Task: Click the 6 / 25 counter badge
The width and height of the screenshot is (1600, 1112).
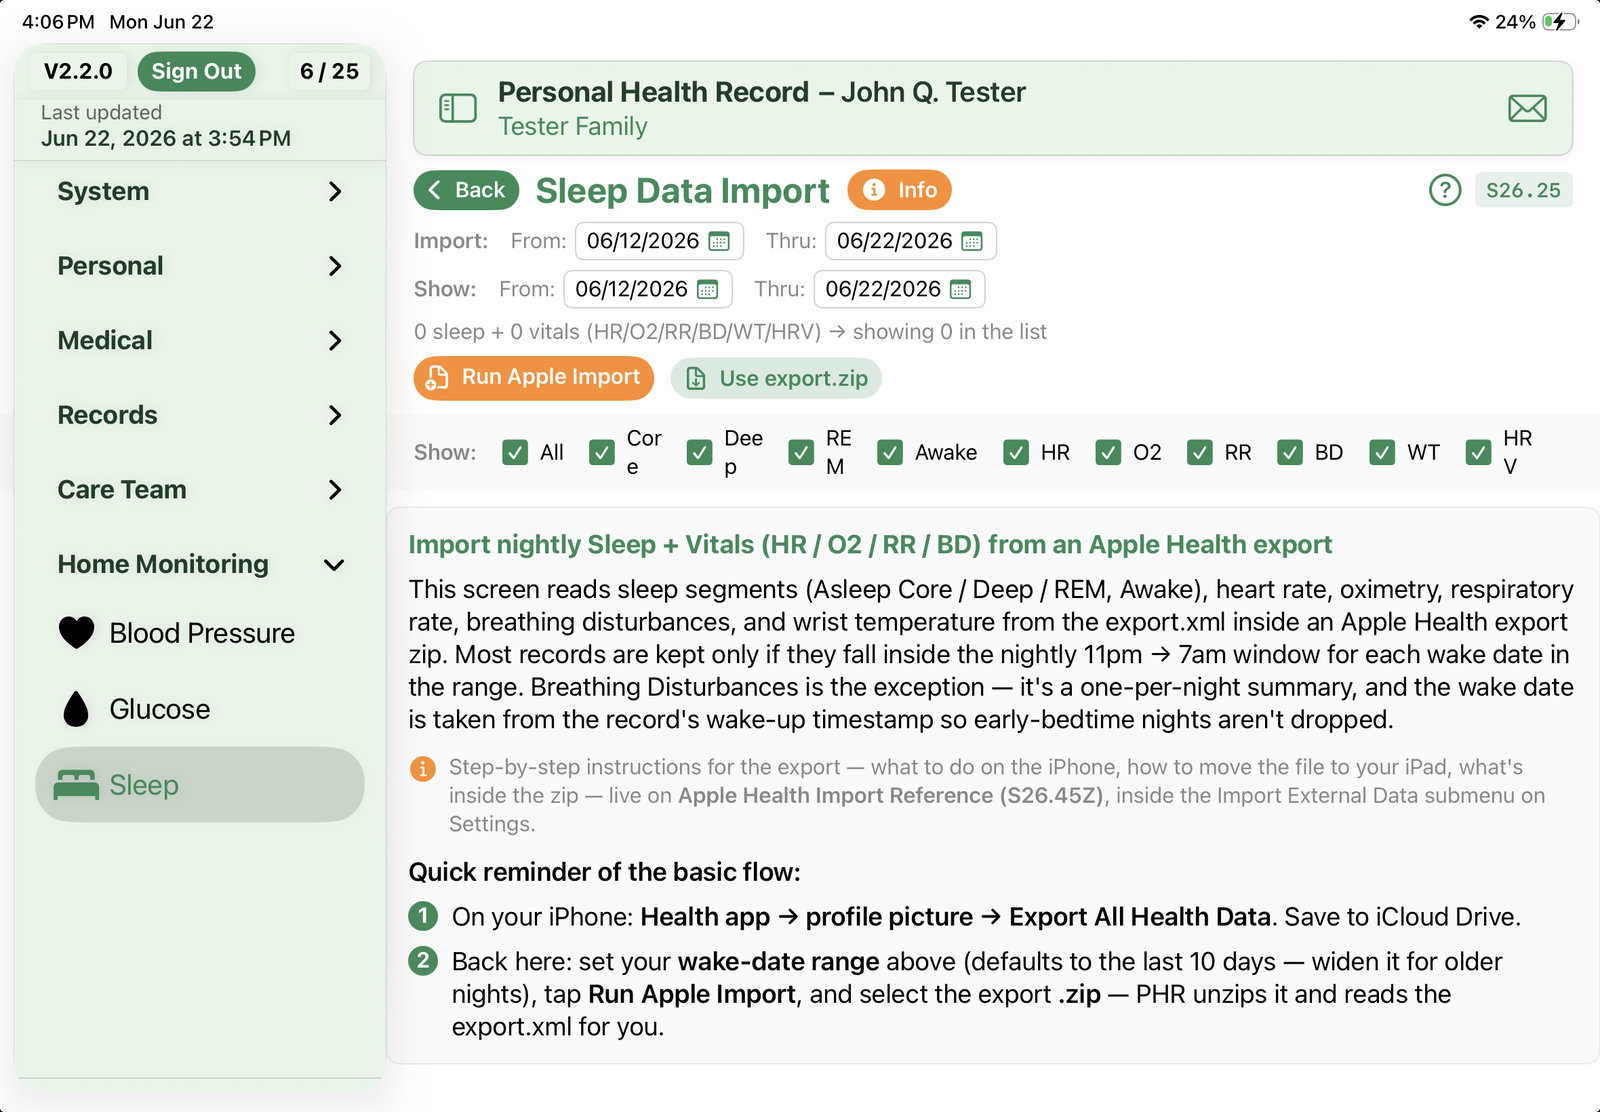Action: (x=329, y=71)
